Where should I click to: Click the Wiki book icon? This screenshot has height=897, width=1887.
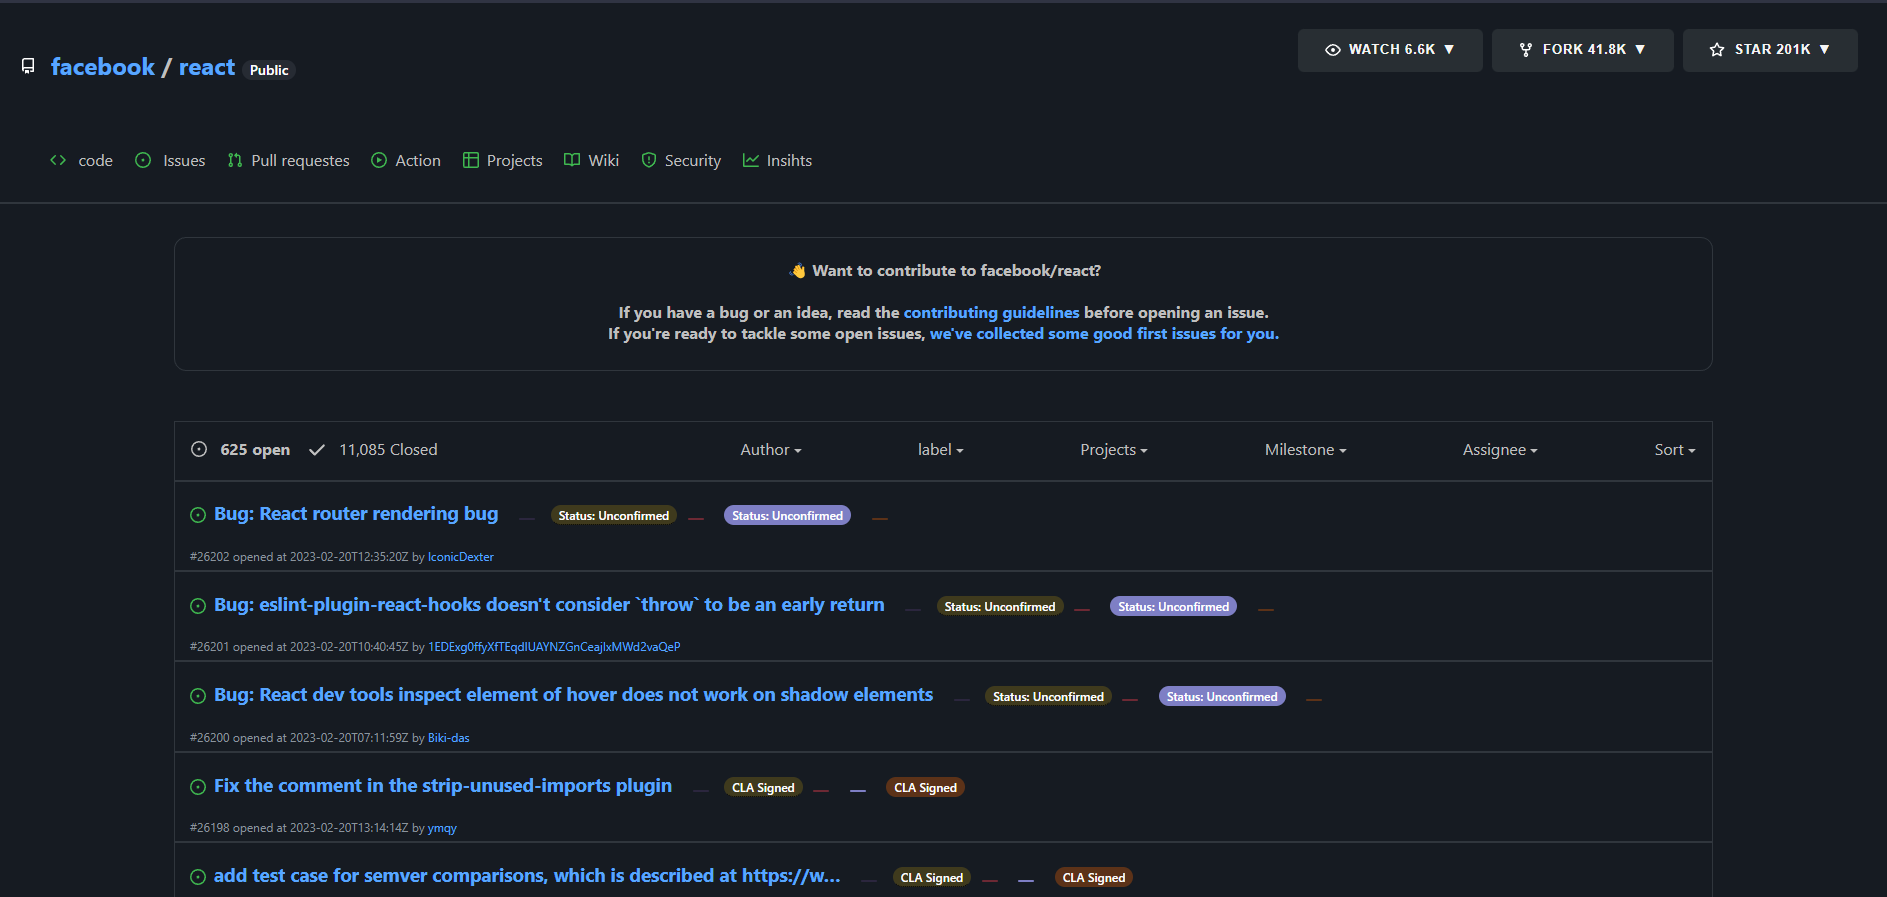point(572,160)
